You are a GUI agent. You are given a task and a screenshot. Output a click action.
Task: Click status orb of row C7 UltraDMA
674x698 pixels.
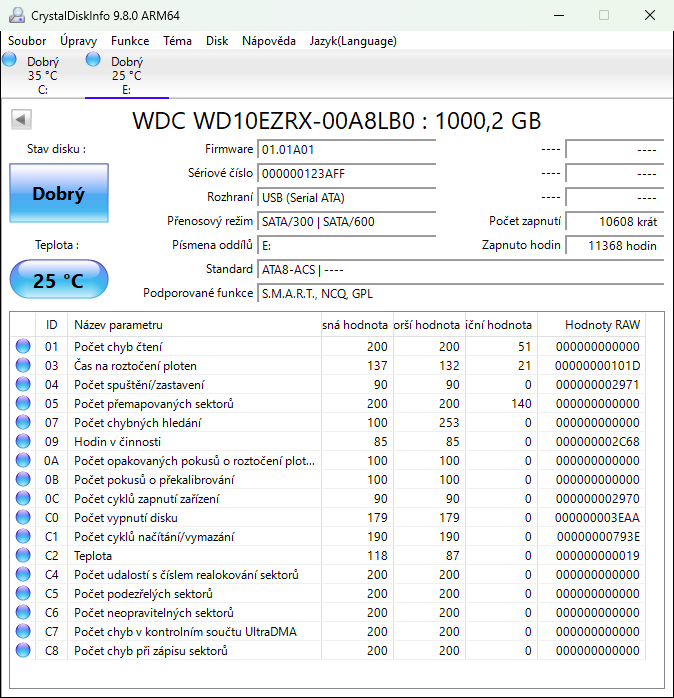click(23, 631)
